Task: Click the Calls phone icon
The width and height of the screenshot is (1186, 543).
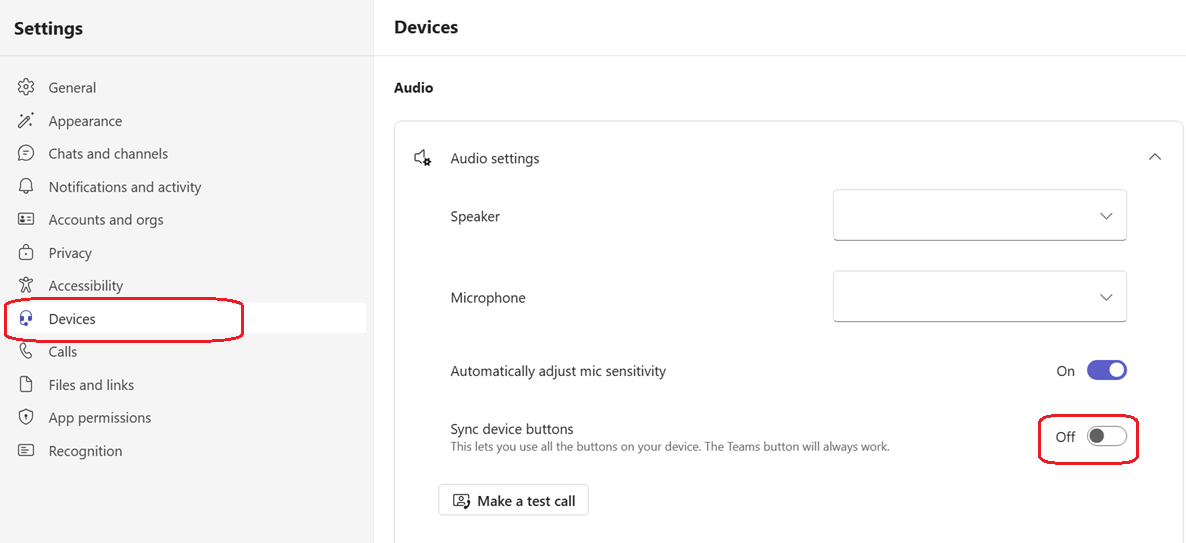Action: tap(26, 351)
